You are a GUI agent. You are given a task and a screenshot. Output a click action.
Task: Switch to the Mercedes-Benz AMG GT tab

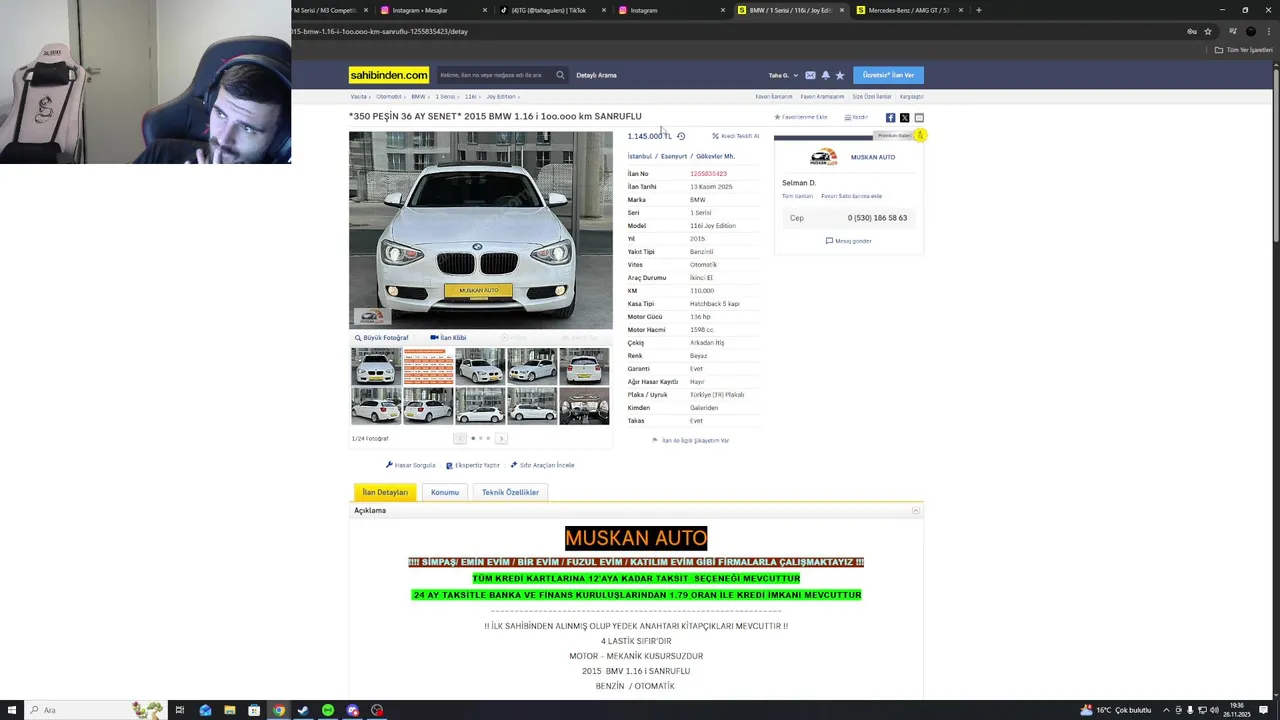pos(908,10)
